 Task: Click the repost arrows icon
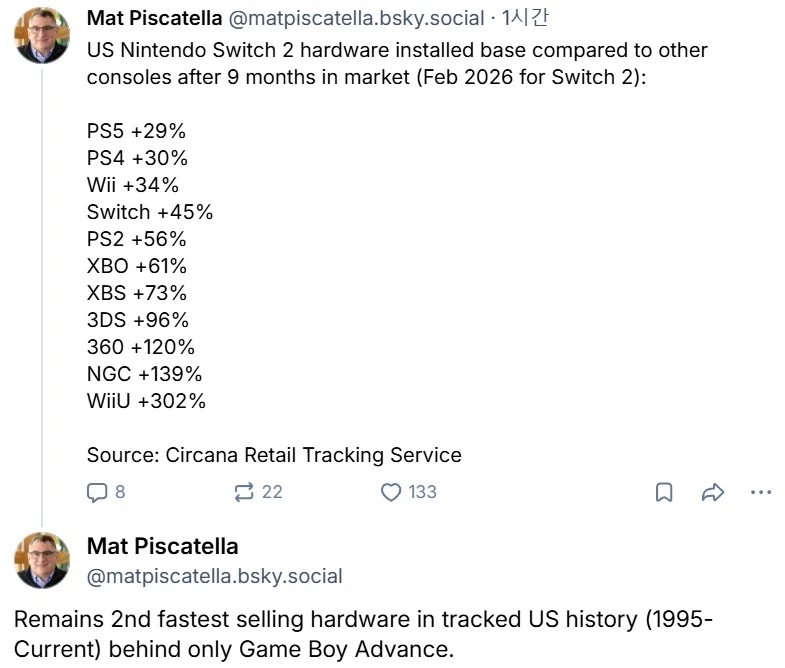coord(243,492)
